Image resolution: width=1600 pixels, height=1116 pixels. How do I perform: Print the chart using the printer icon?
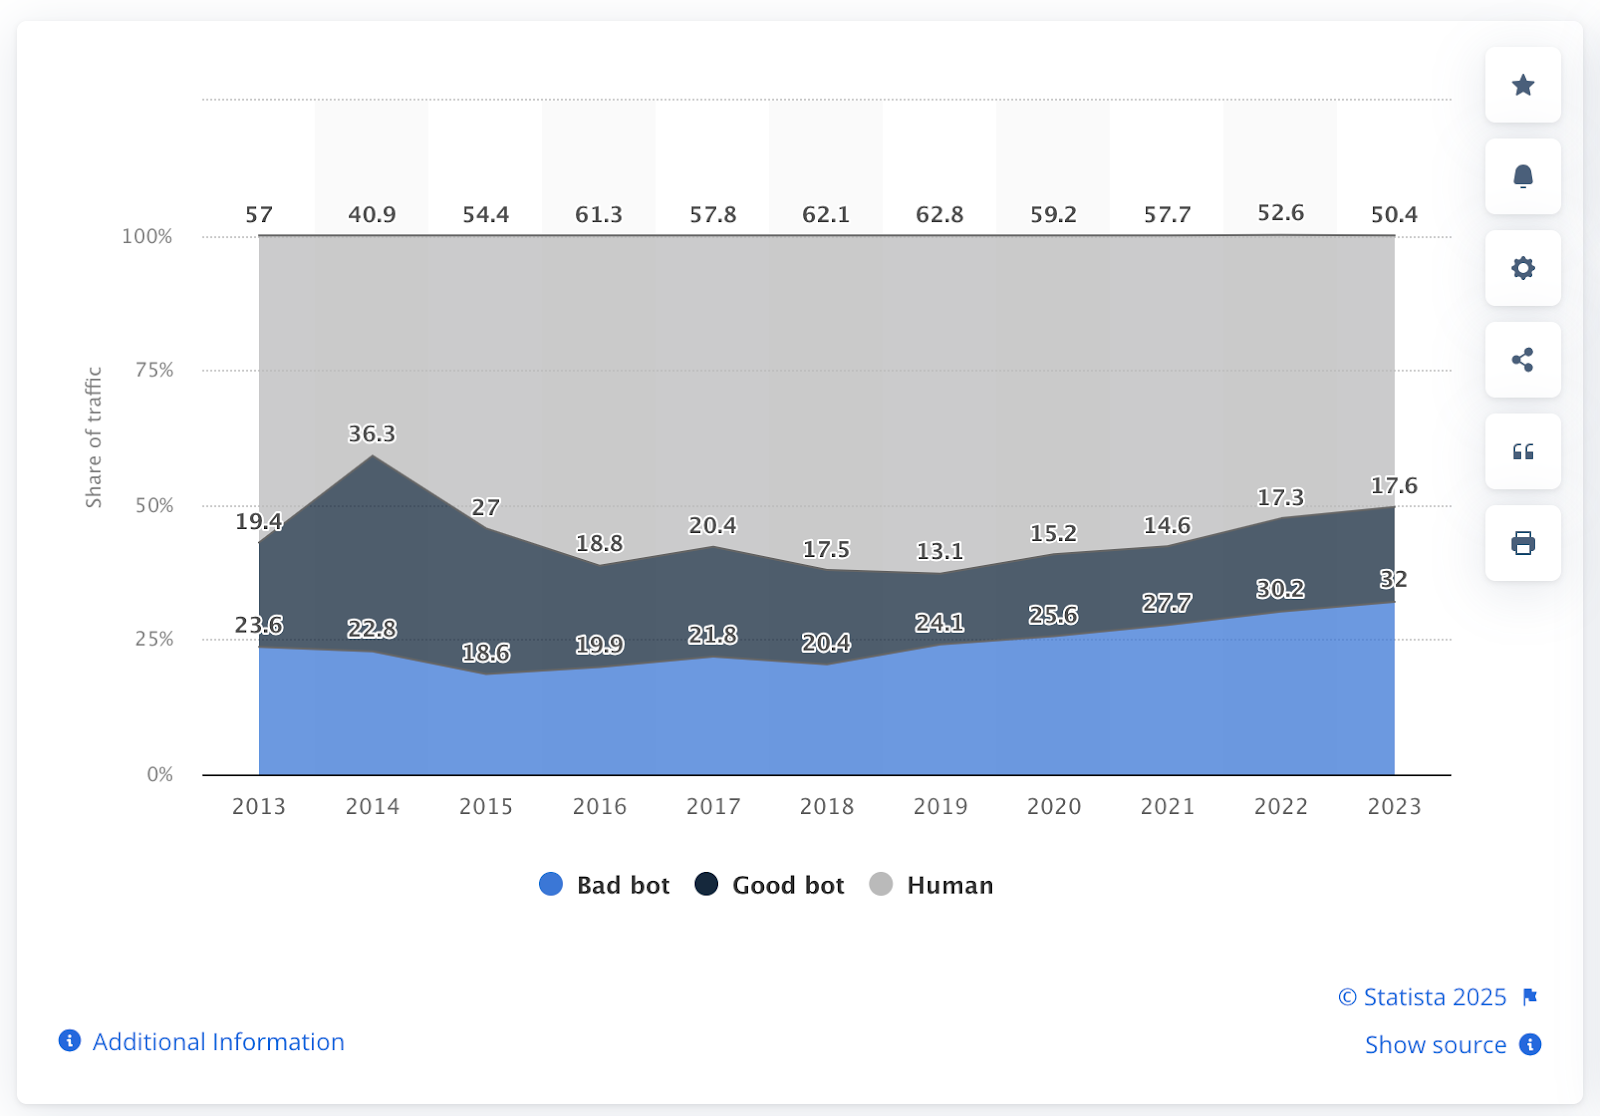pos(1522,544)
